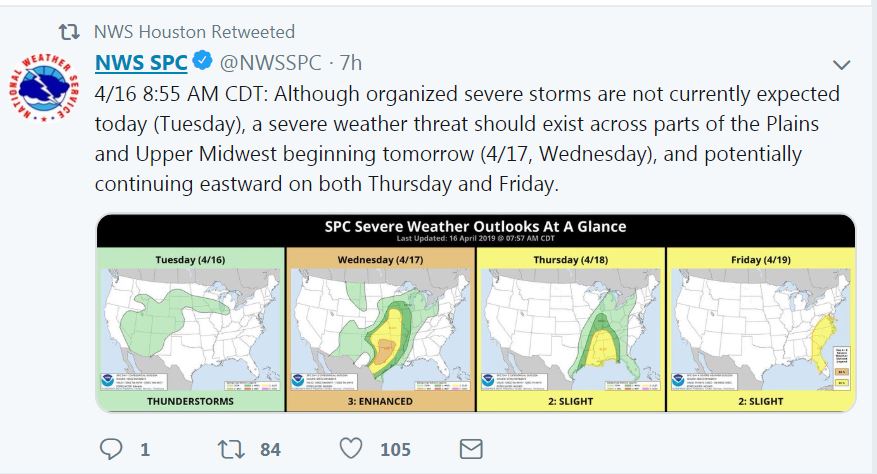Open the Thursday (4/18) slight risk map

coord(570,320)
